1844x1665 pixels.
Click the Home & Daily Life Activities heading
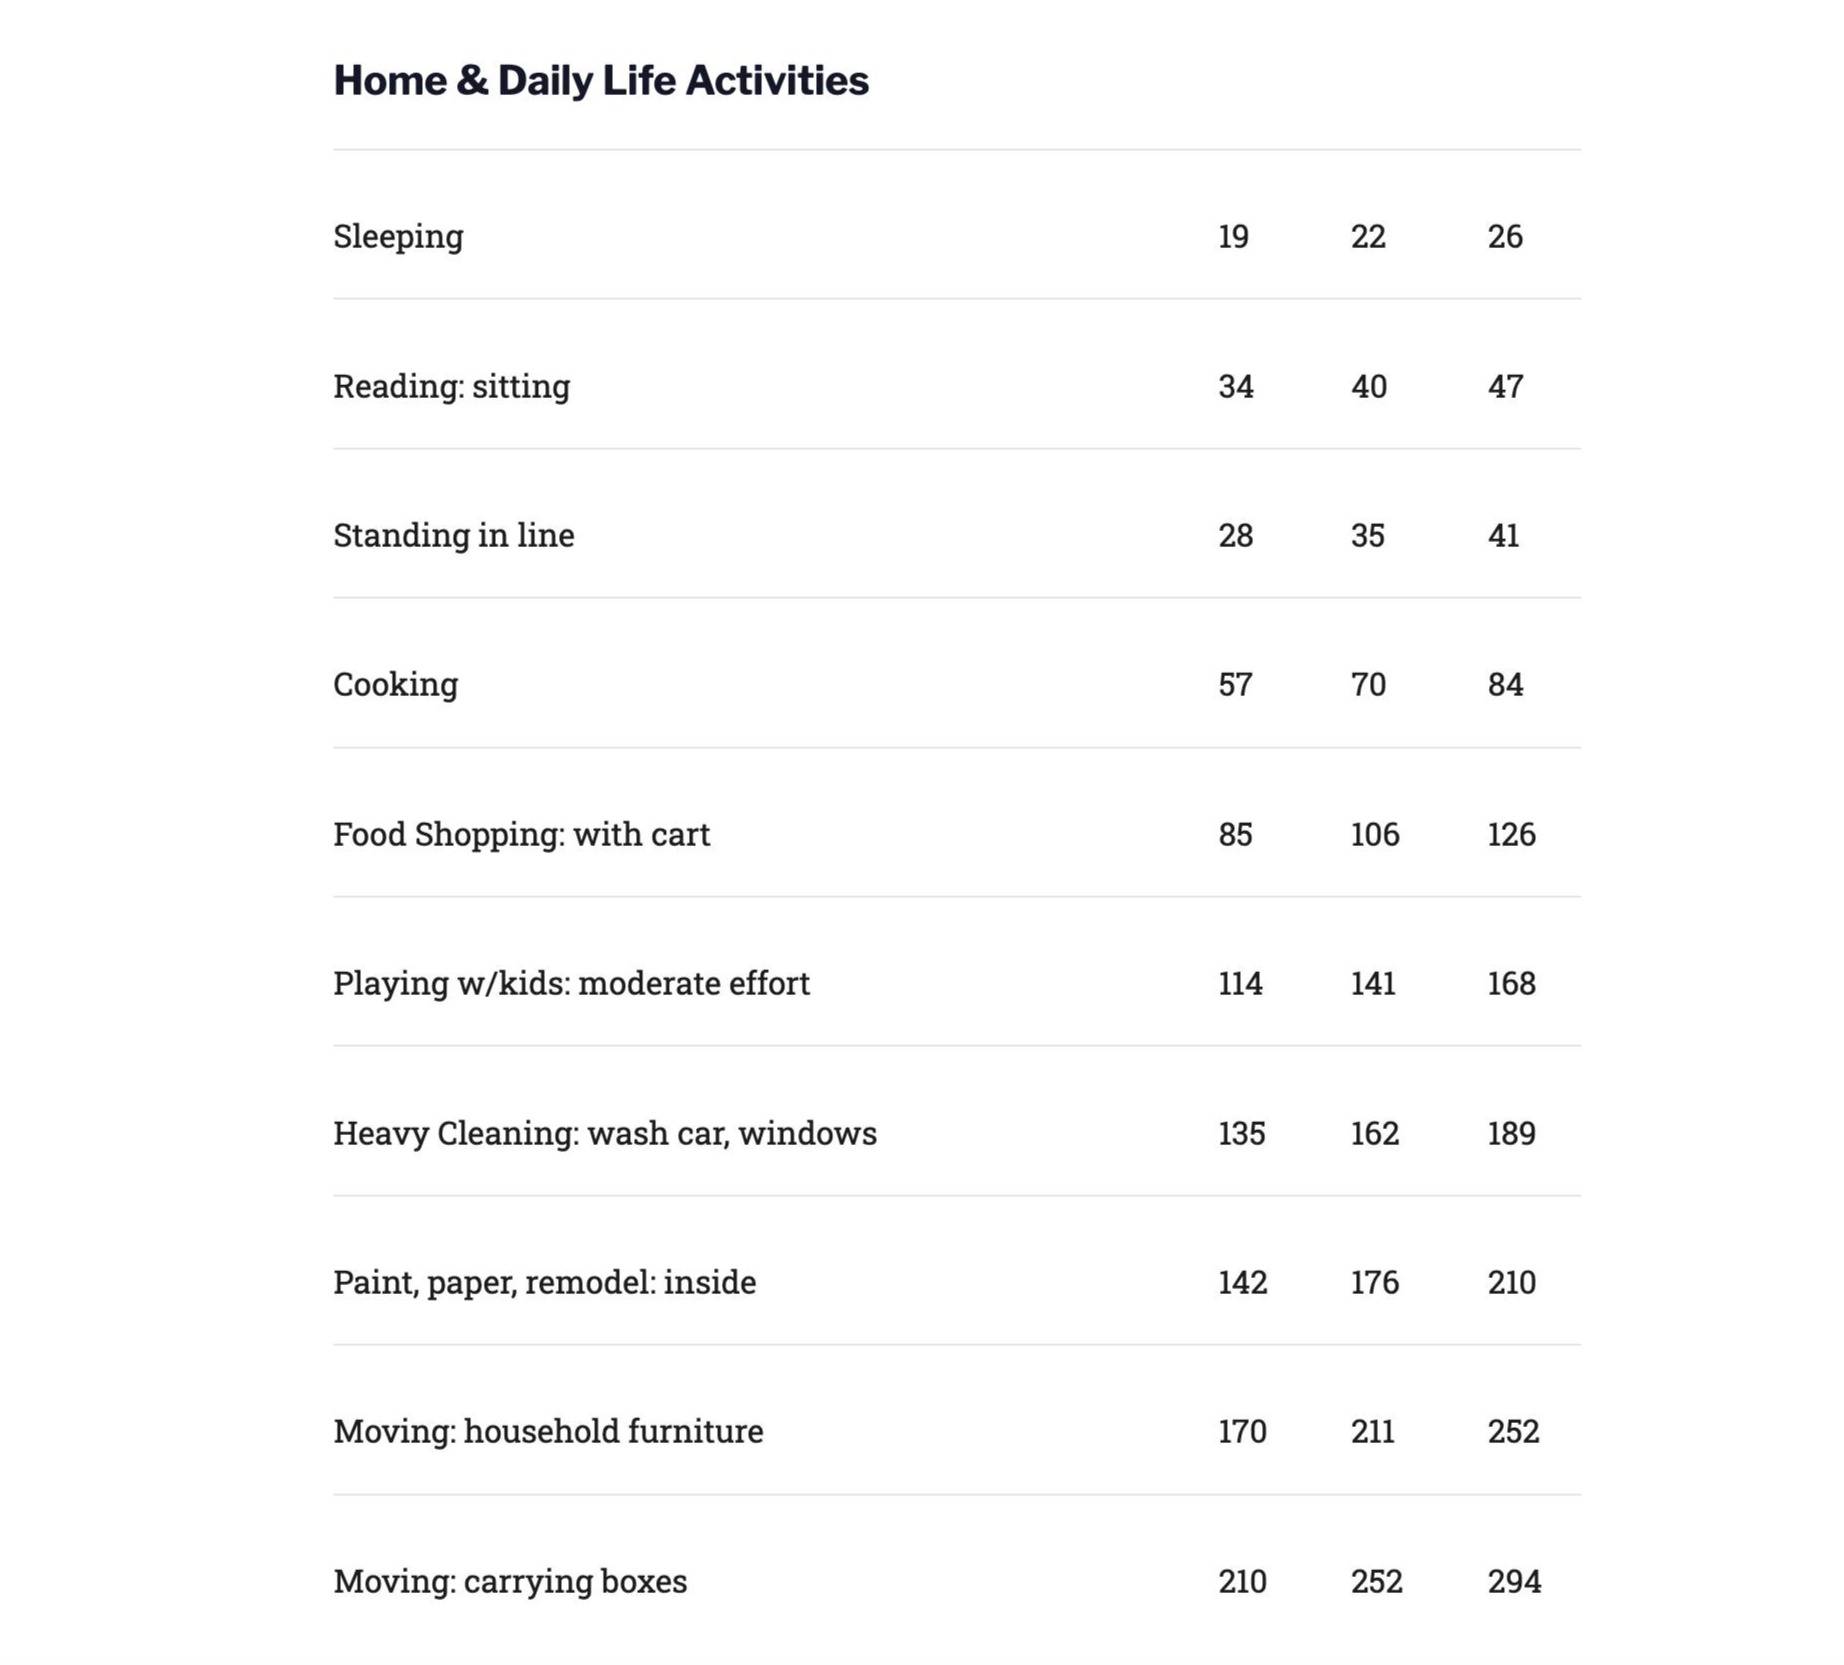coord(600,80)
